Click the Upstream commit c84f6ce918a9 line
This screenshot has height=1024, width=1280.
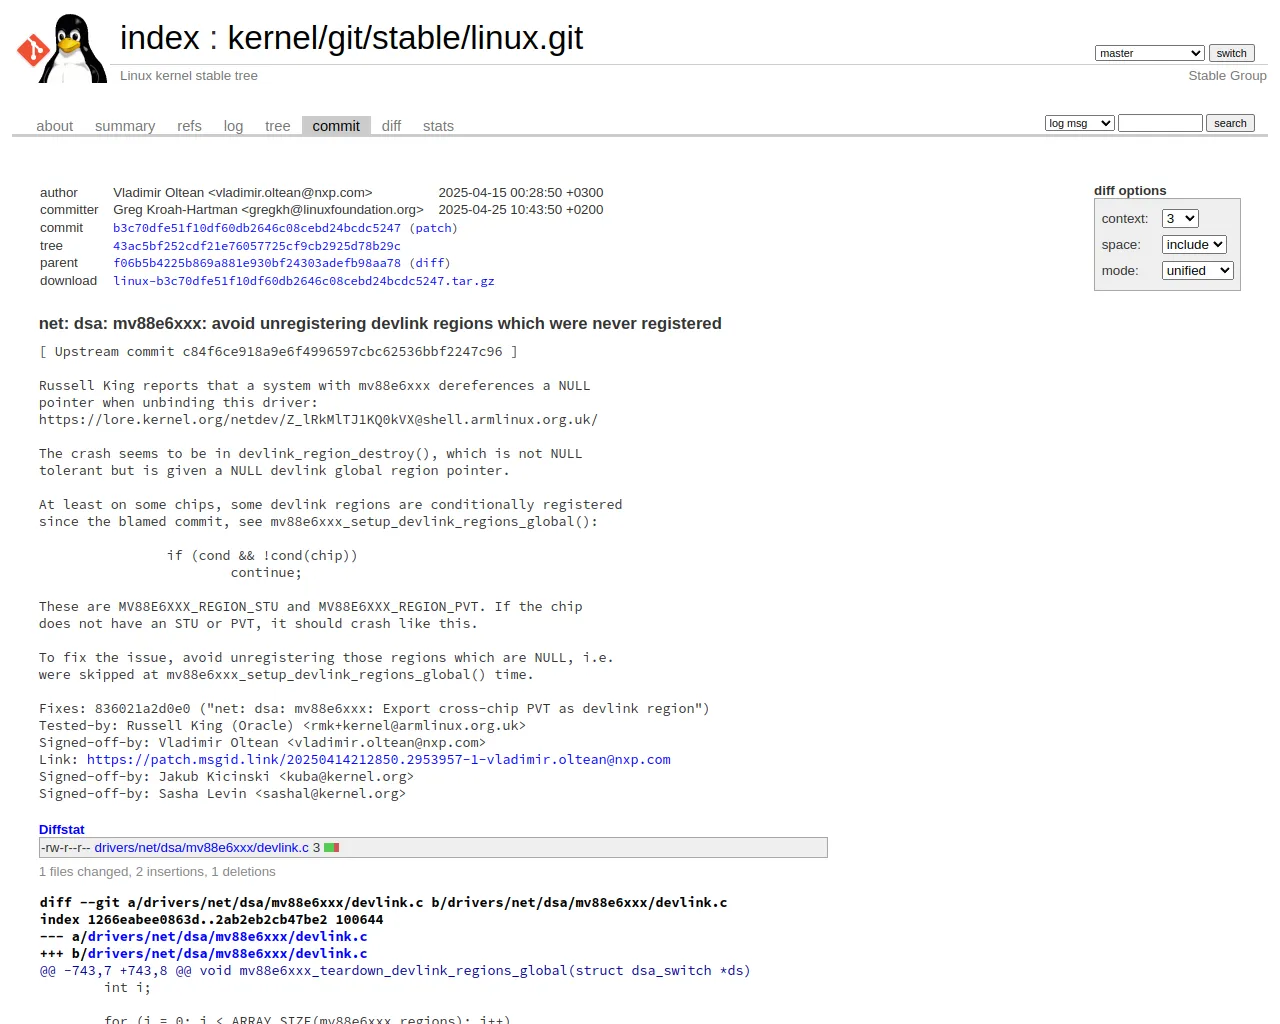(x=279, y=352)
